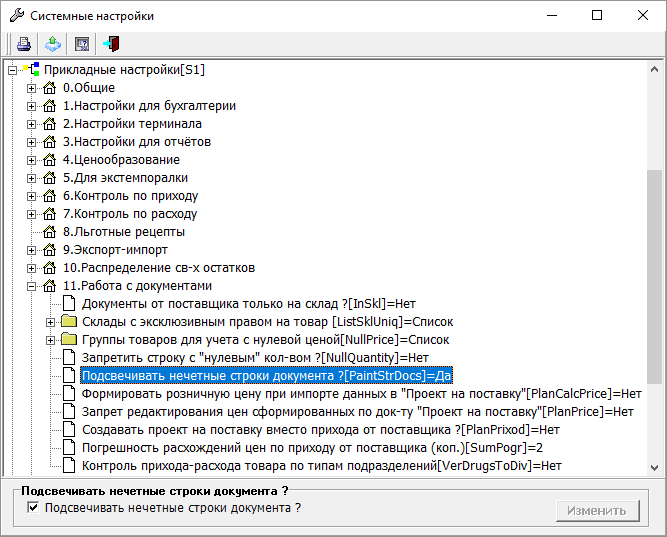Expand Склады с эксклюзивным правом list
Image resolution: width=667 pixels, height=537 pixels.
[x=50, y=322]
